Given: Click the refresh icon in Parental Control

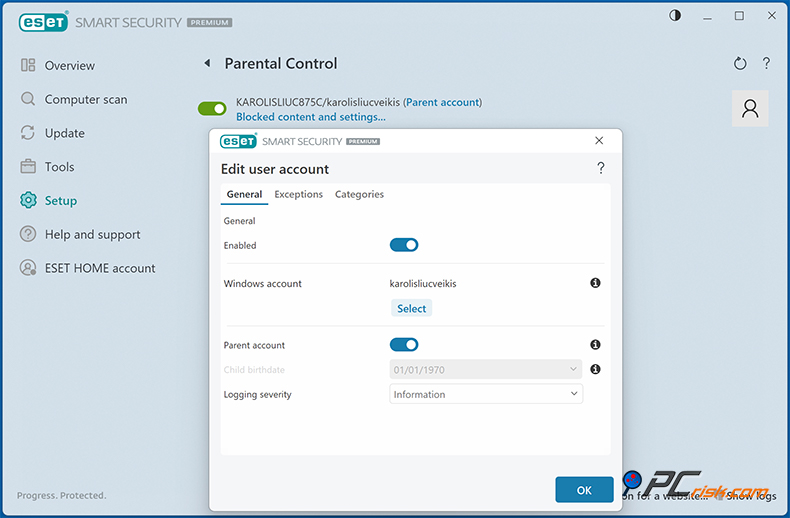Looking at the screenshot, I should pos(740,64).
